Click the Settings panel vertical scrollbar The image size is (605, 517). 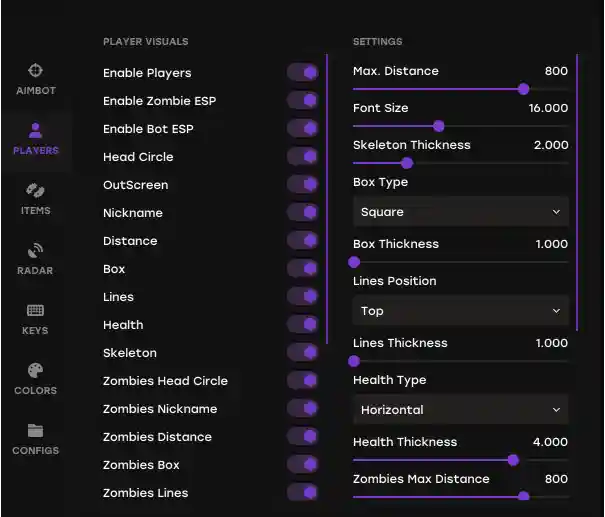(x=577, y=193)
